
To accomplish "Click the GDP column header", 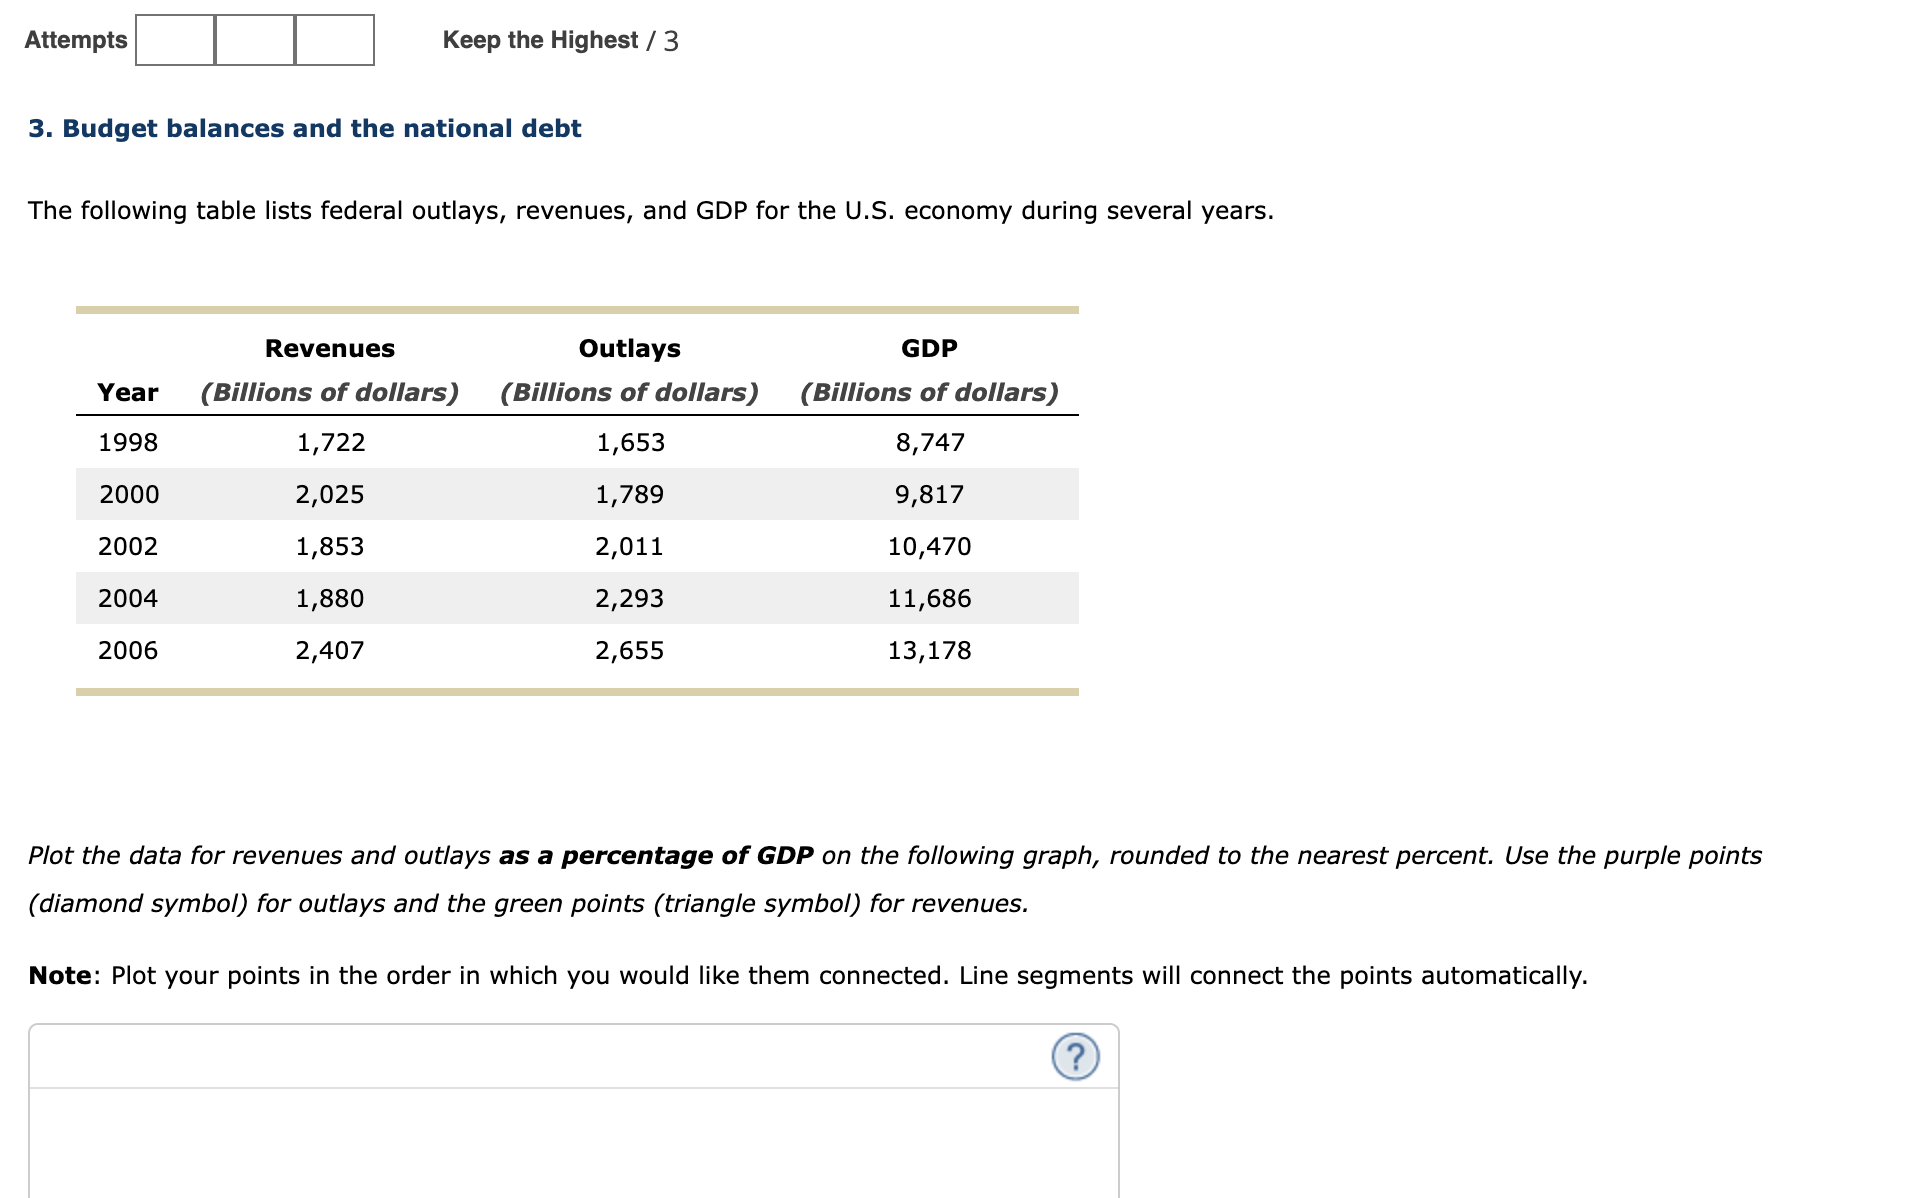I will (928, 348).
